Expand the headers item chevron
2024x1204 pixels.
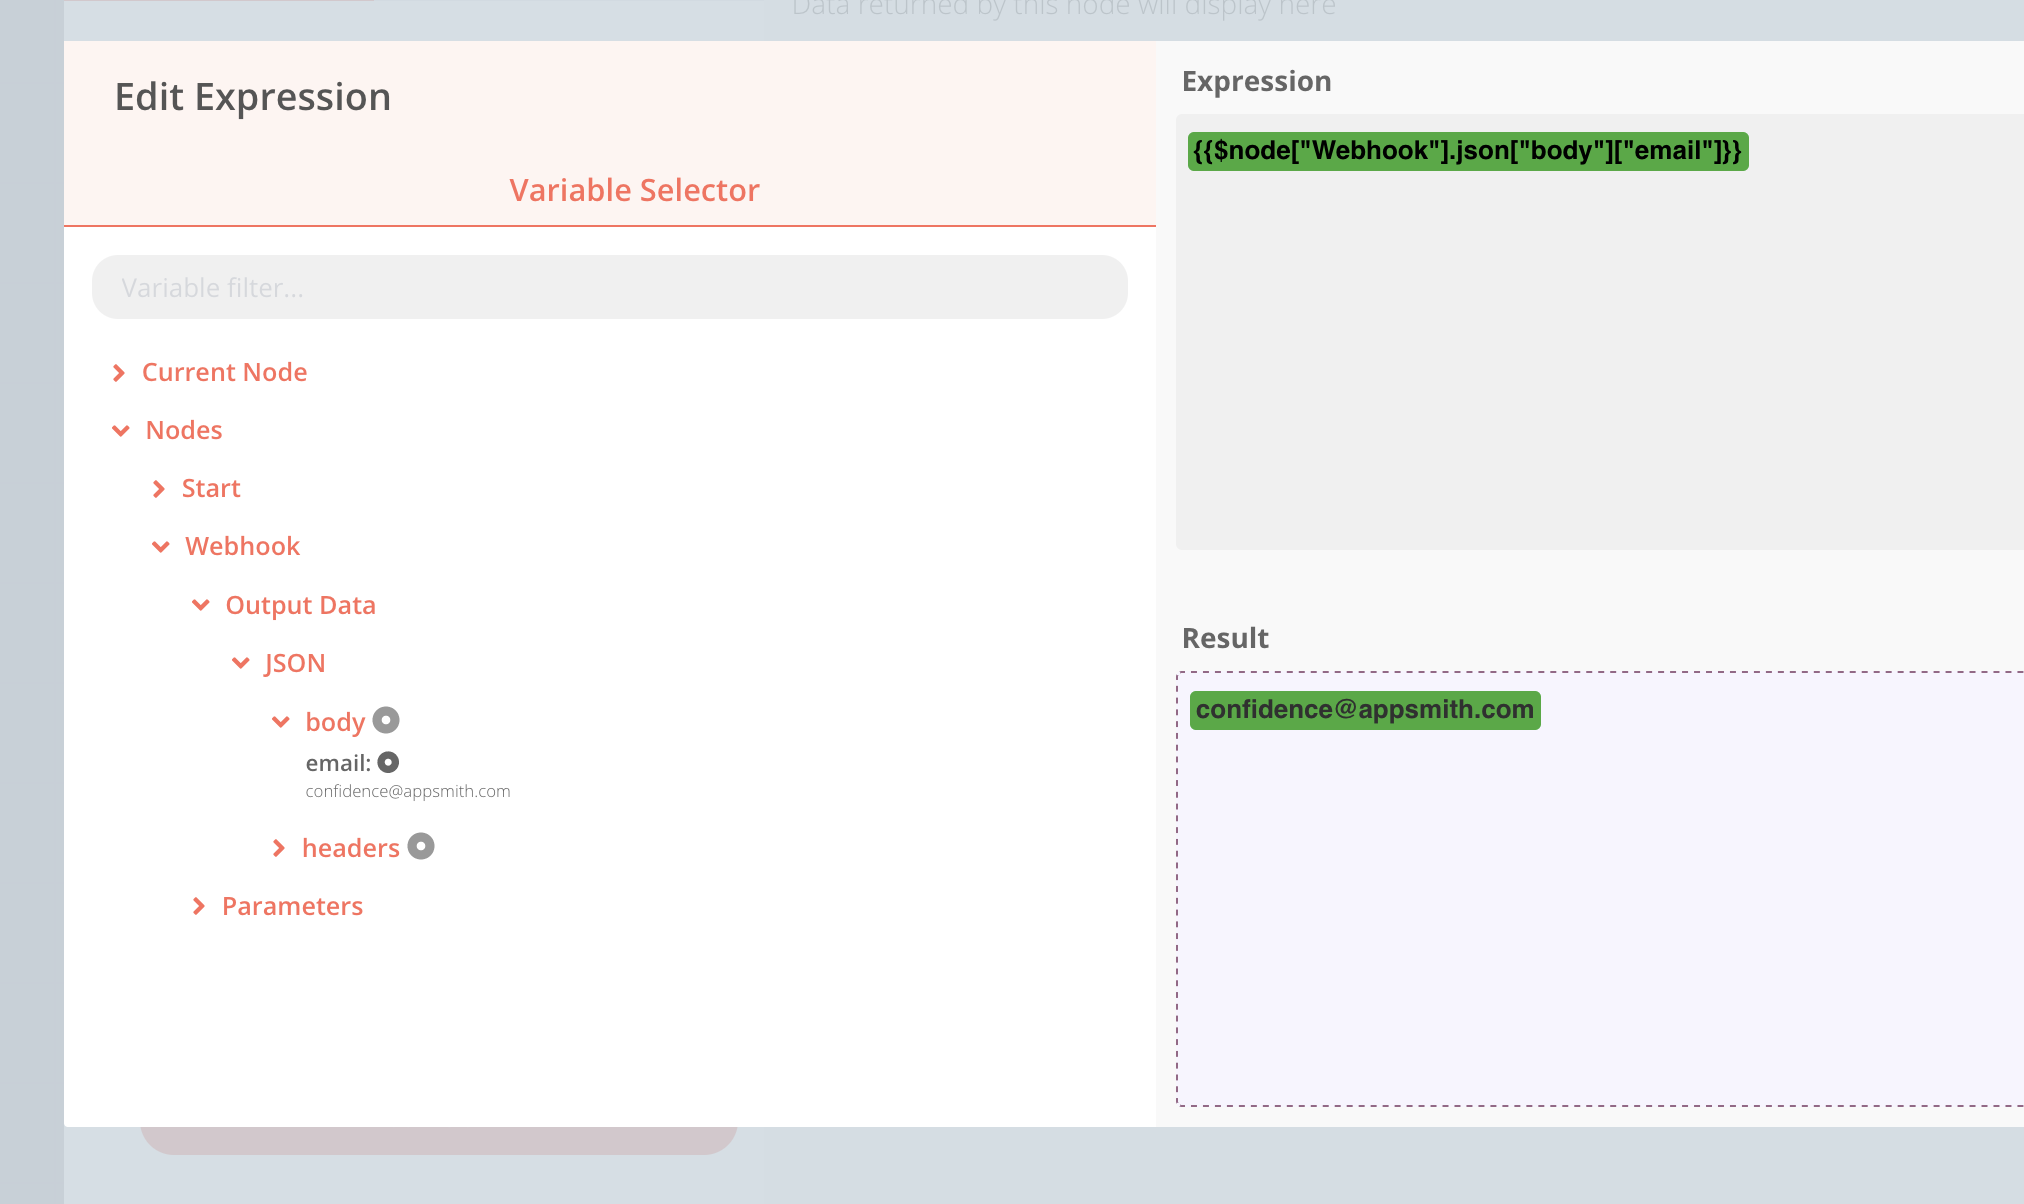click(279, 848)
